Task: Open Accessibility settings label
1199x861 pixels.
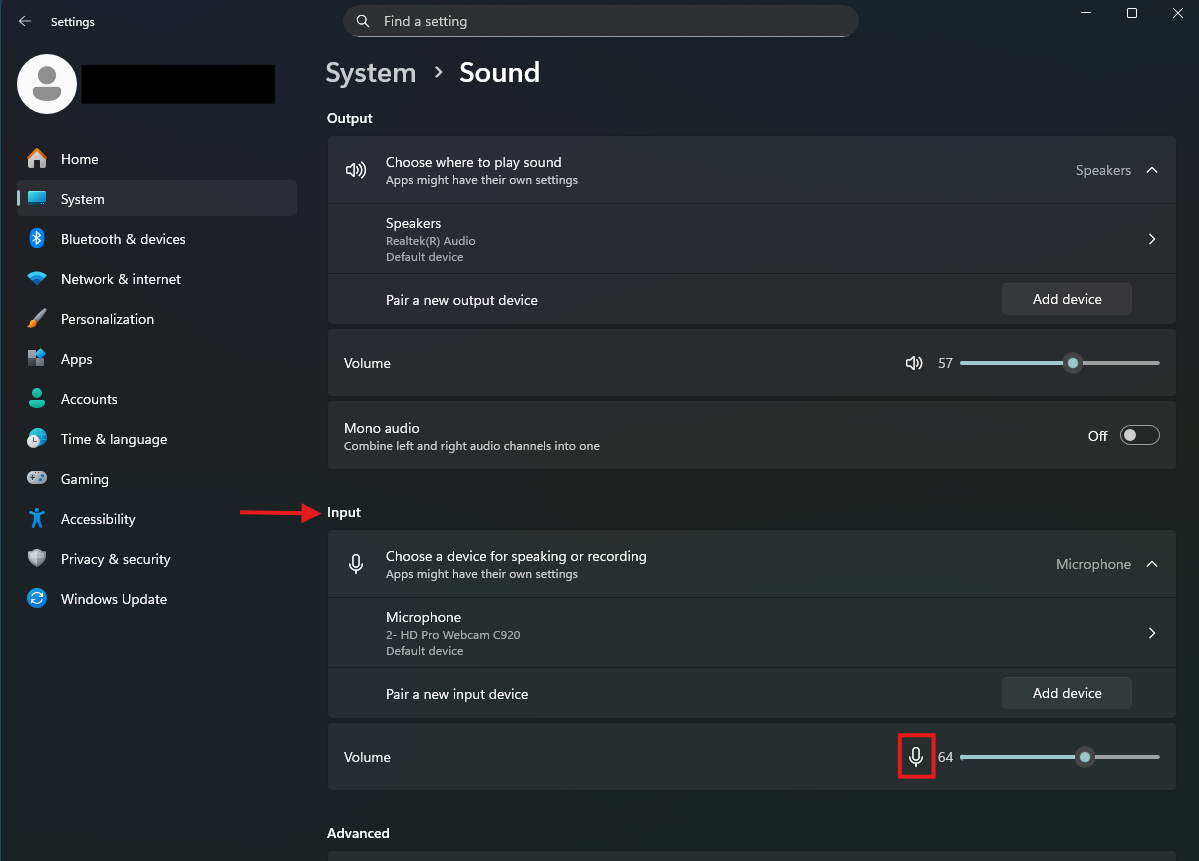Action: click(x=98, y=519)
